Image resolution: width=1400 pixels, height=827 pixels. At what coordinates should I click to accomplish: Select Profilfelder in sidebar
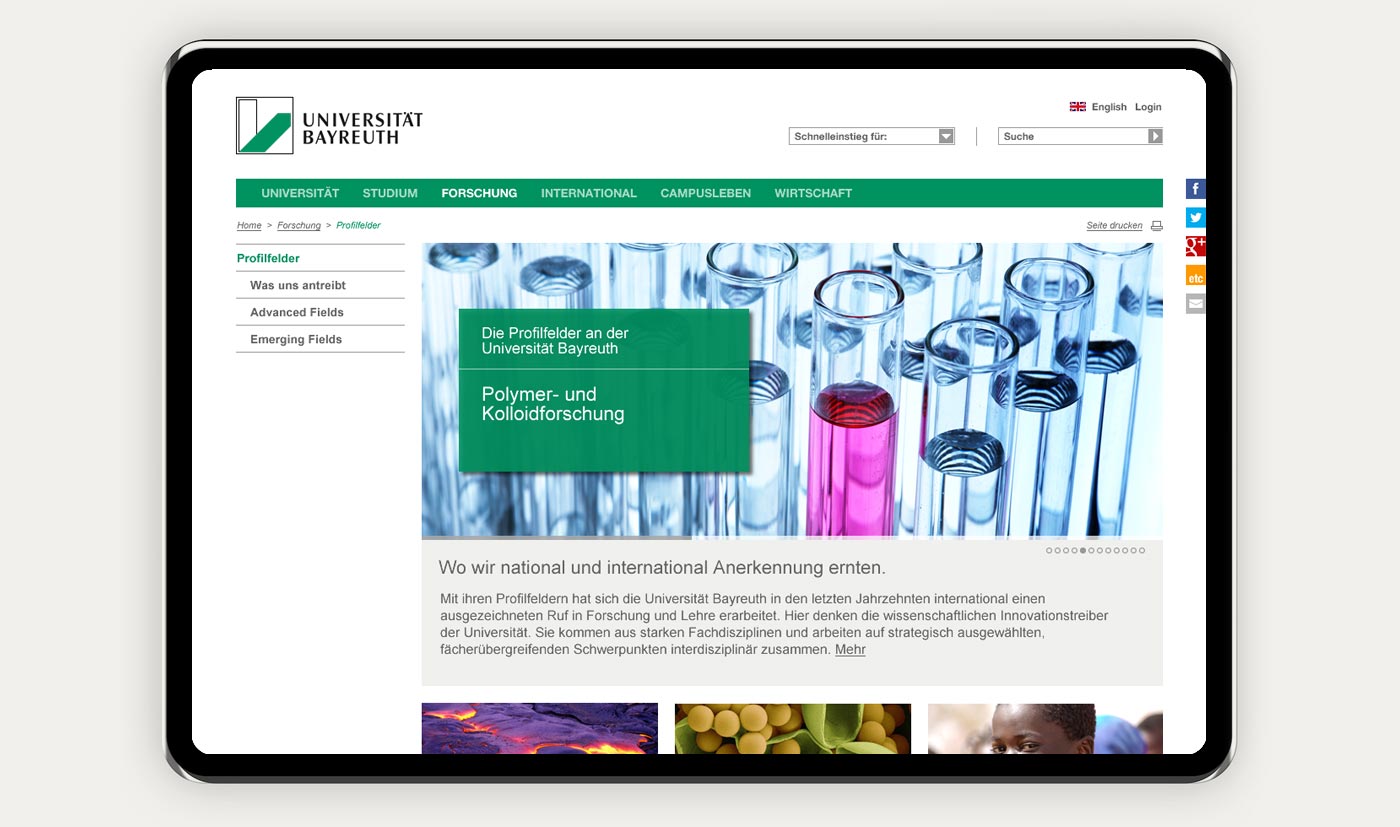click(x=320, y=258)
